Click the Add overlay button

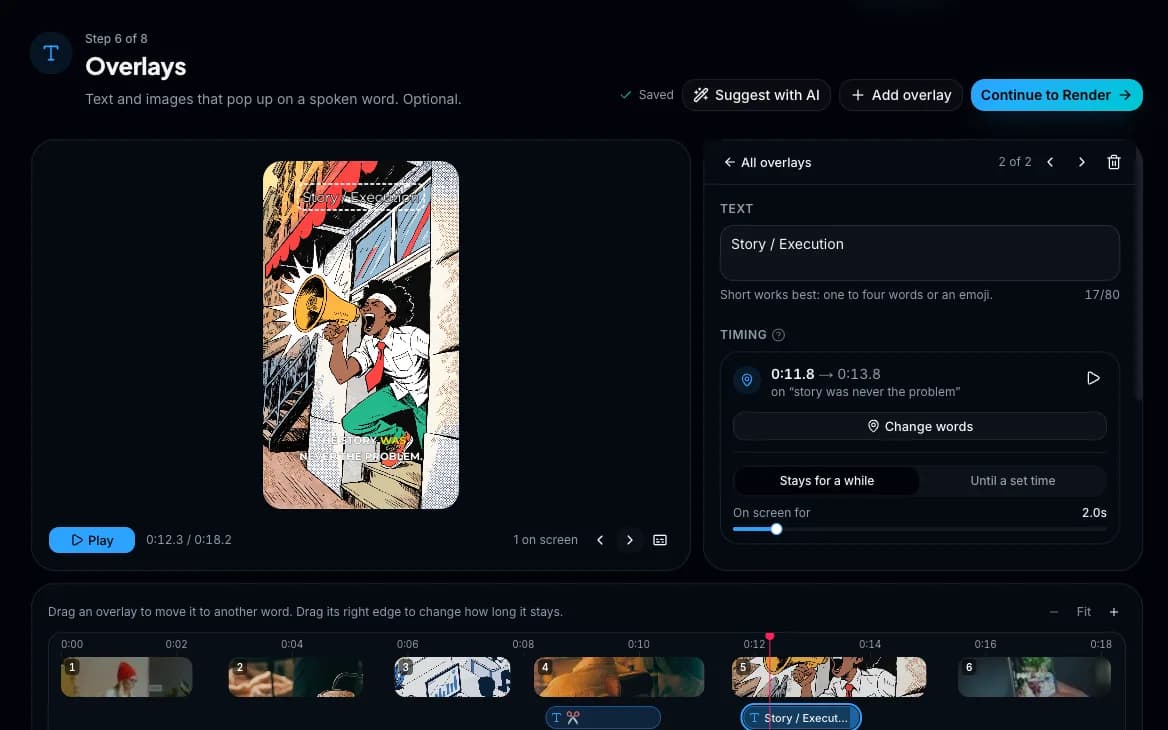click(901, 95)
